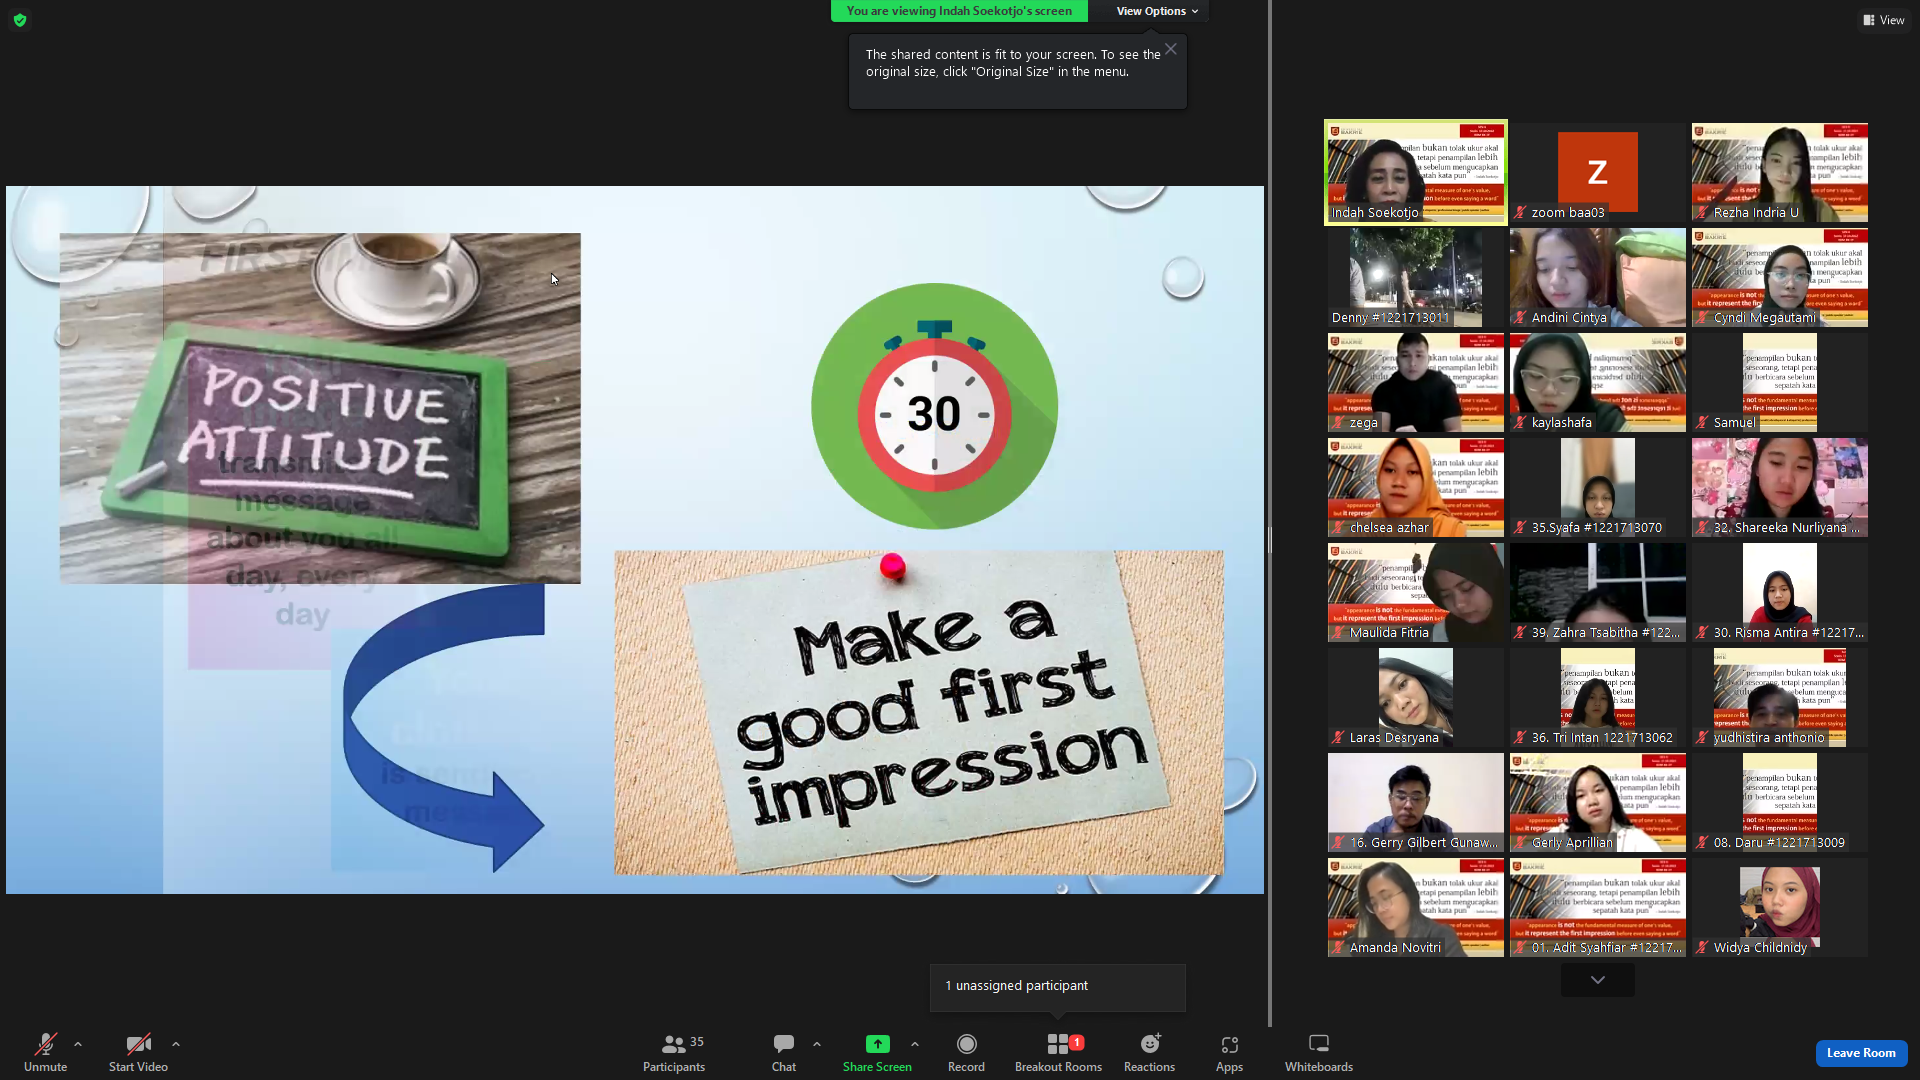Select Shareeka Nurliyana video tile
Image resolution: width=1920 pixels, height=1080 pixels.
(1779, 487)
